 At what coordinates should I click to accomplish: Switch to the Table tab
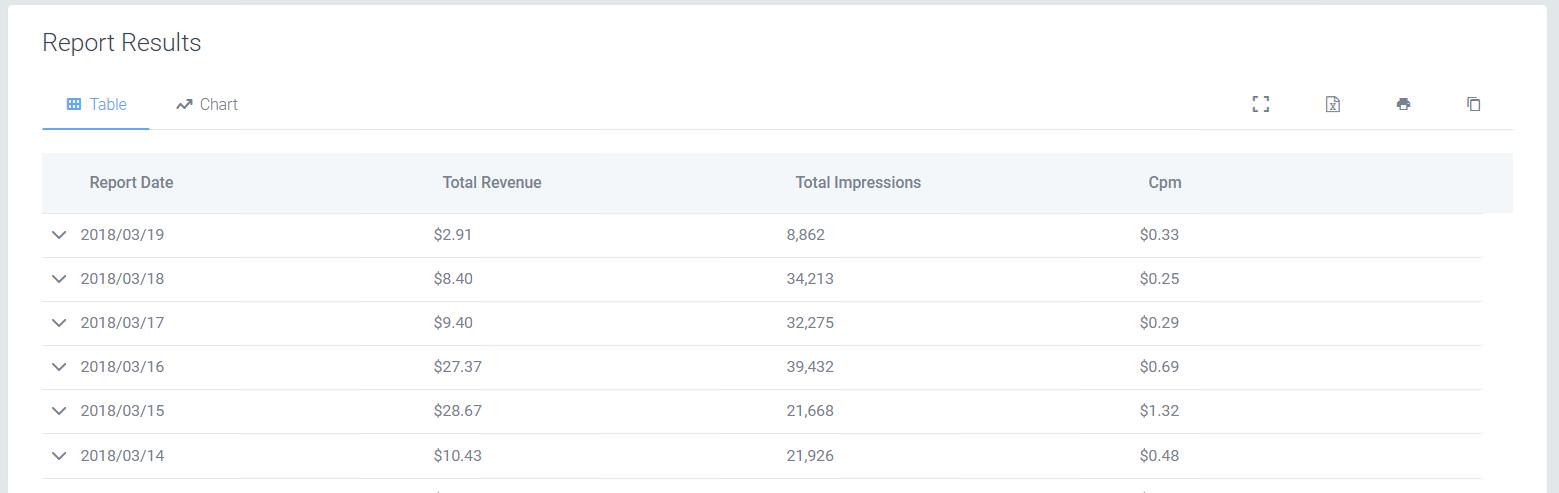(96, 104)
